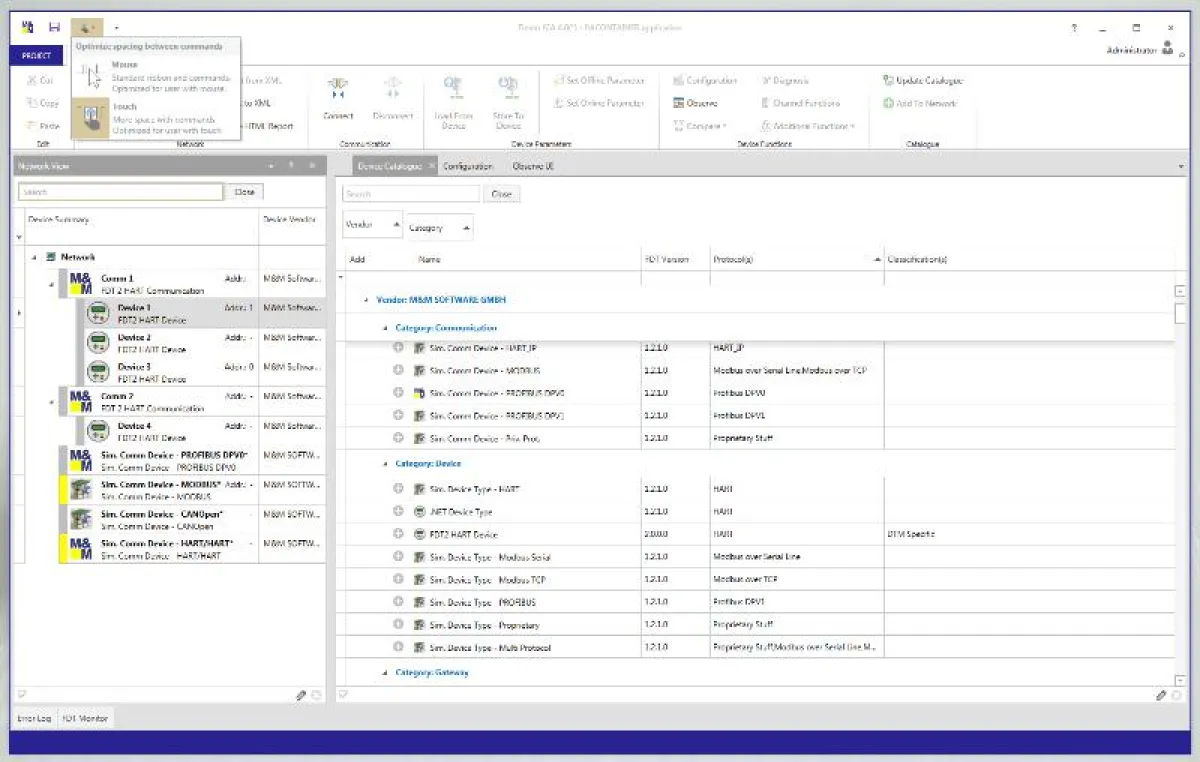Screen dimensions: 1200x762
Task: Open the Vendor grouping dropdown
Action: (373, 226)
